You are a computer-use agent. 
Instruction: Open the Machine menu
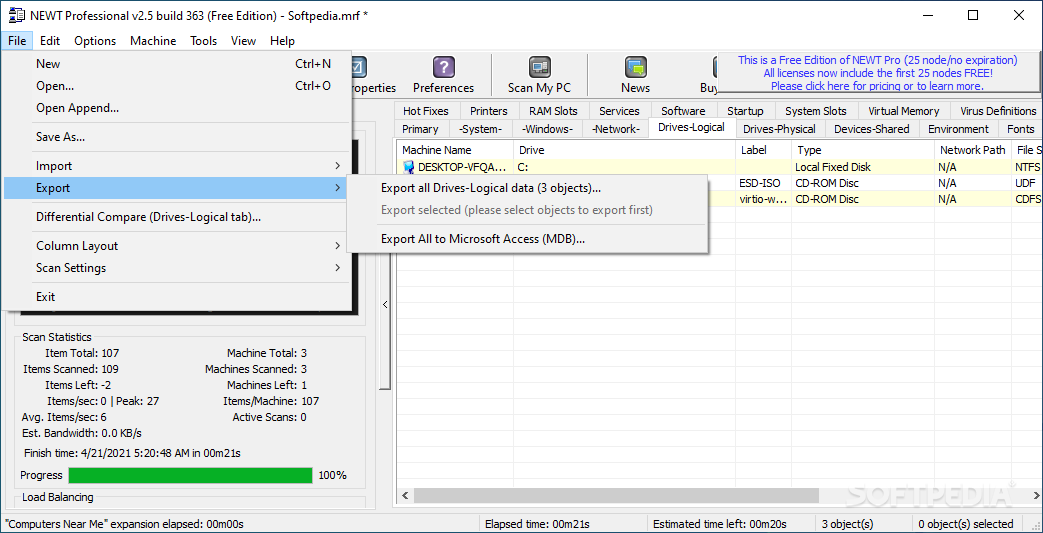click(153, 41)
